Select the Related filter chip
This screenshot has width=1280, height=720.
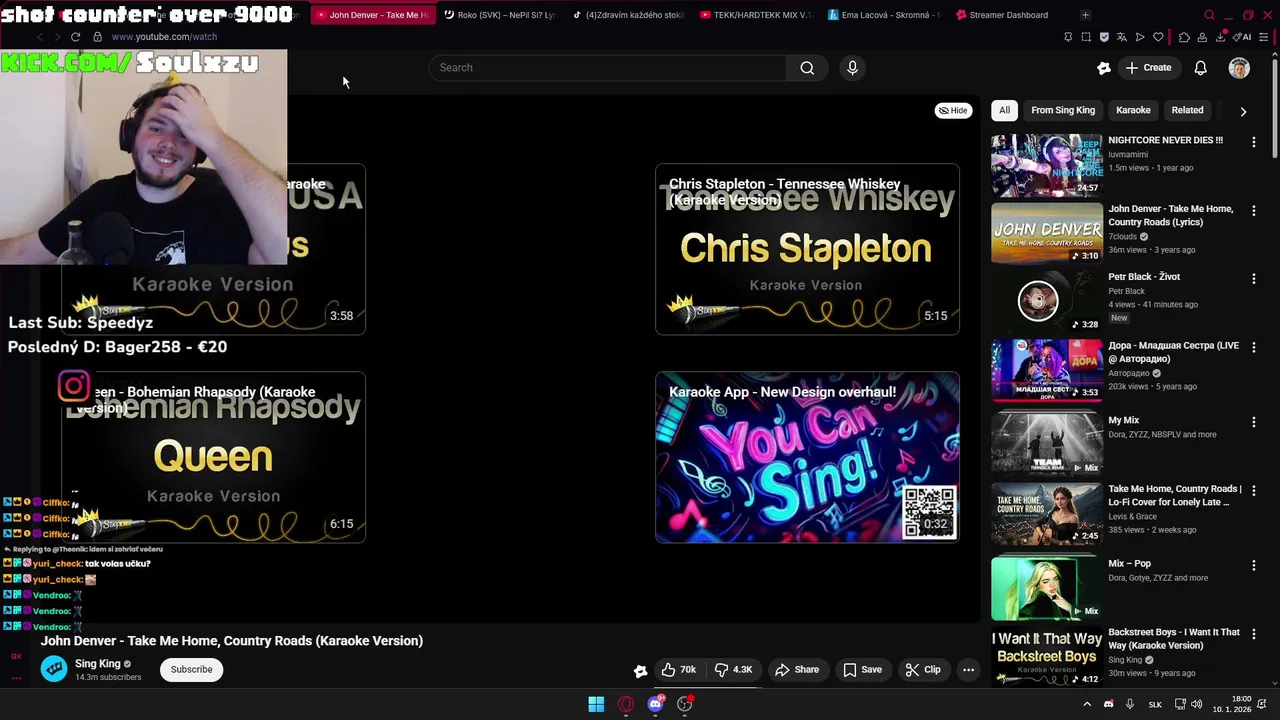click(1187, 110)
